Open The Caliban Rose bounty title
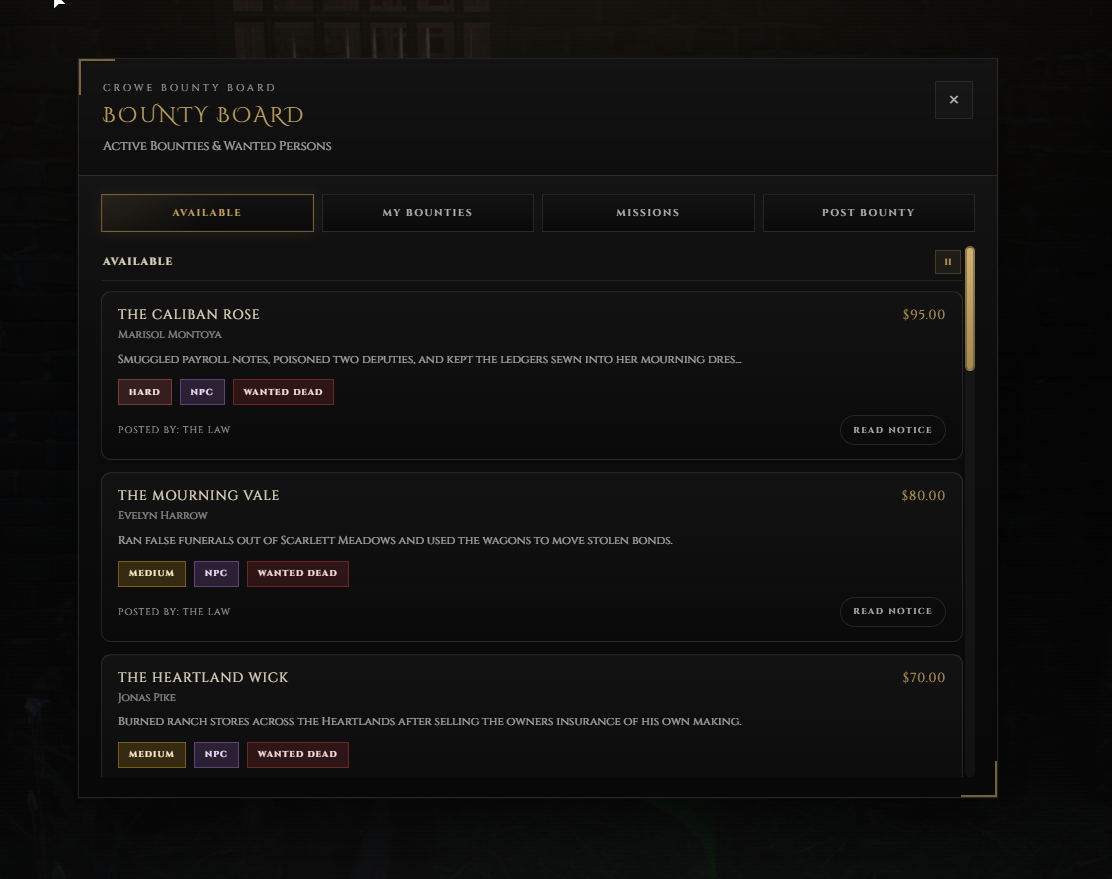 click(x=189, y=314)
